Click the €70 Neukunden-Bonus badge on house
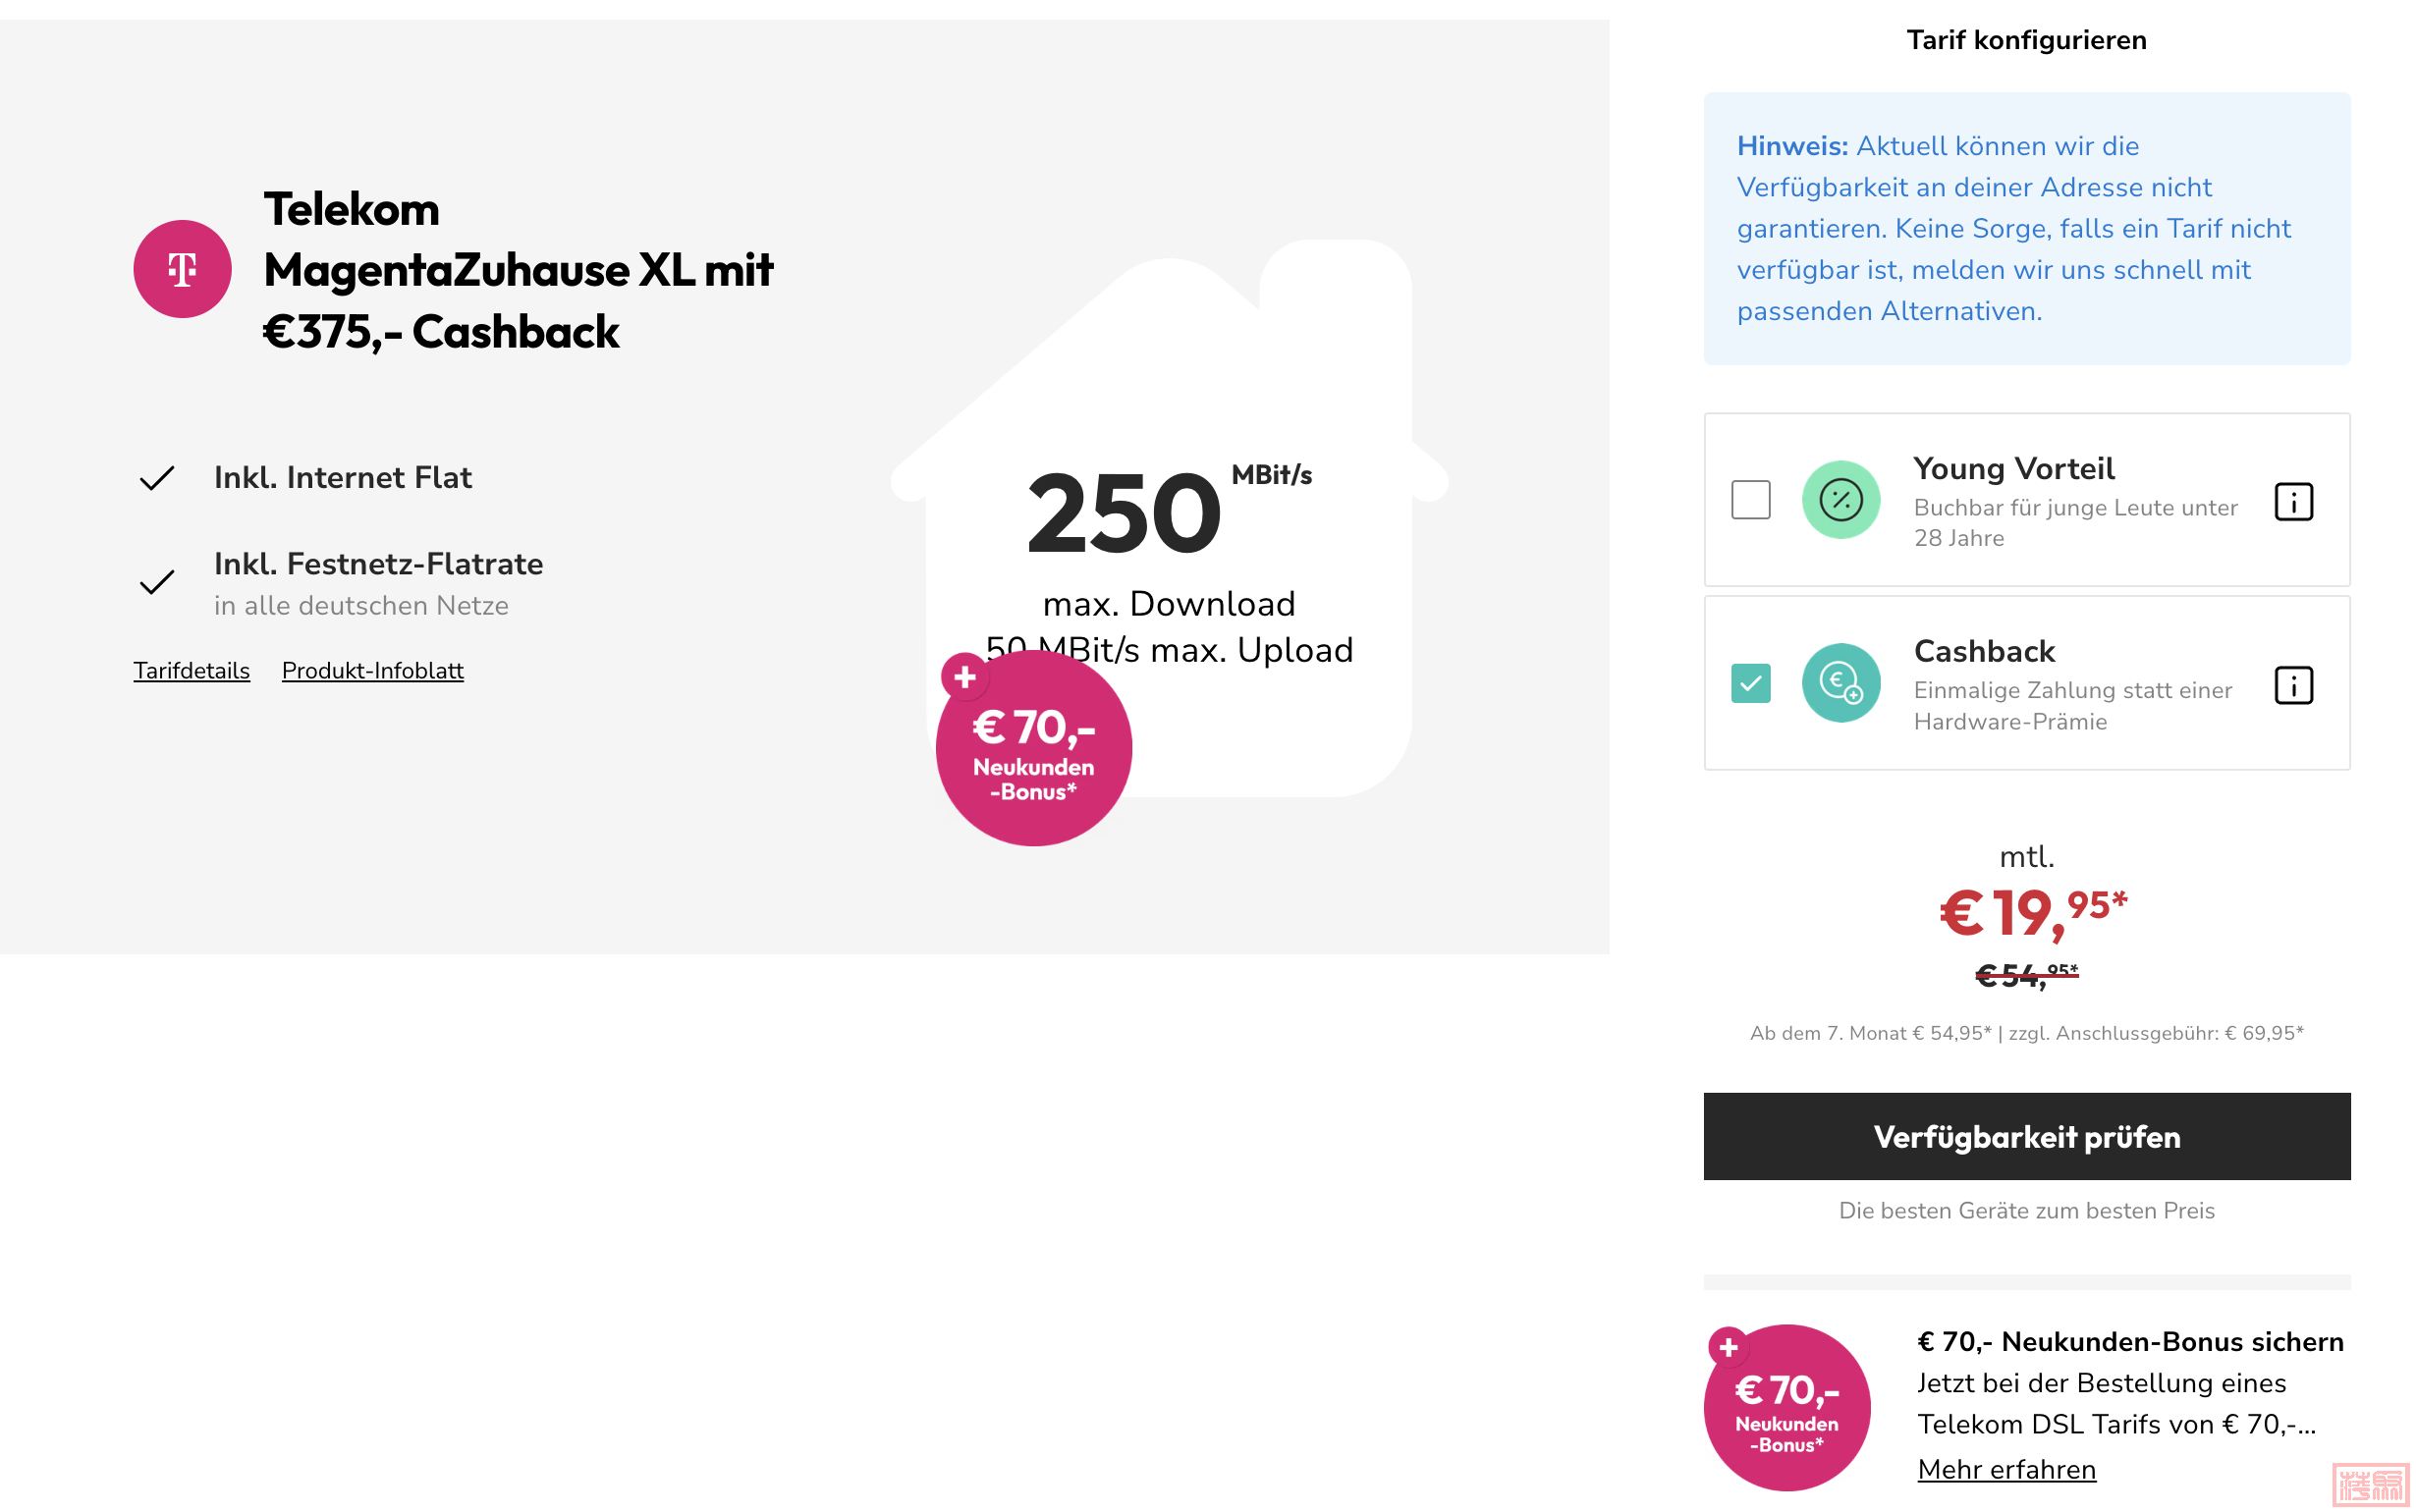Screen dimensions: 2416x1512 tap(1033, 749)
